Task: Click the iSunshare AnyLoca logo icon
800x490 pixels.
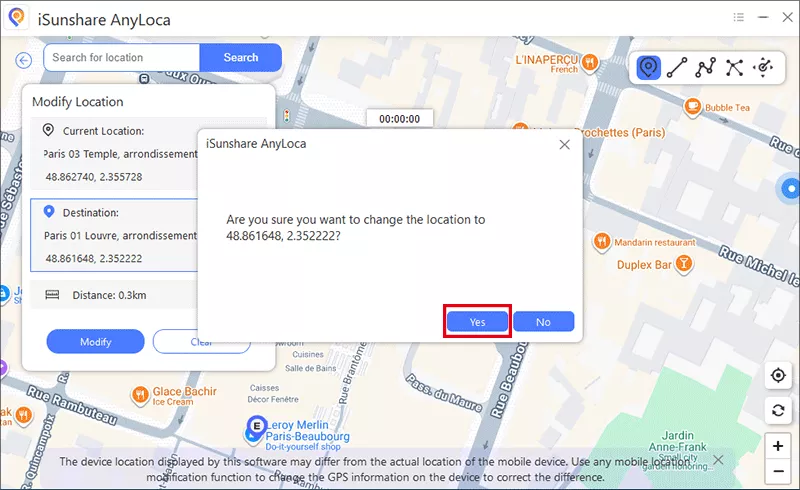Action: tap(17, 17)
